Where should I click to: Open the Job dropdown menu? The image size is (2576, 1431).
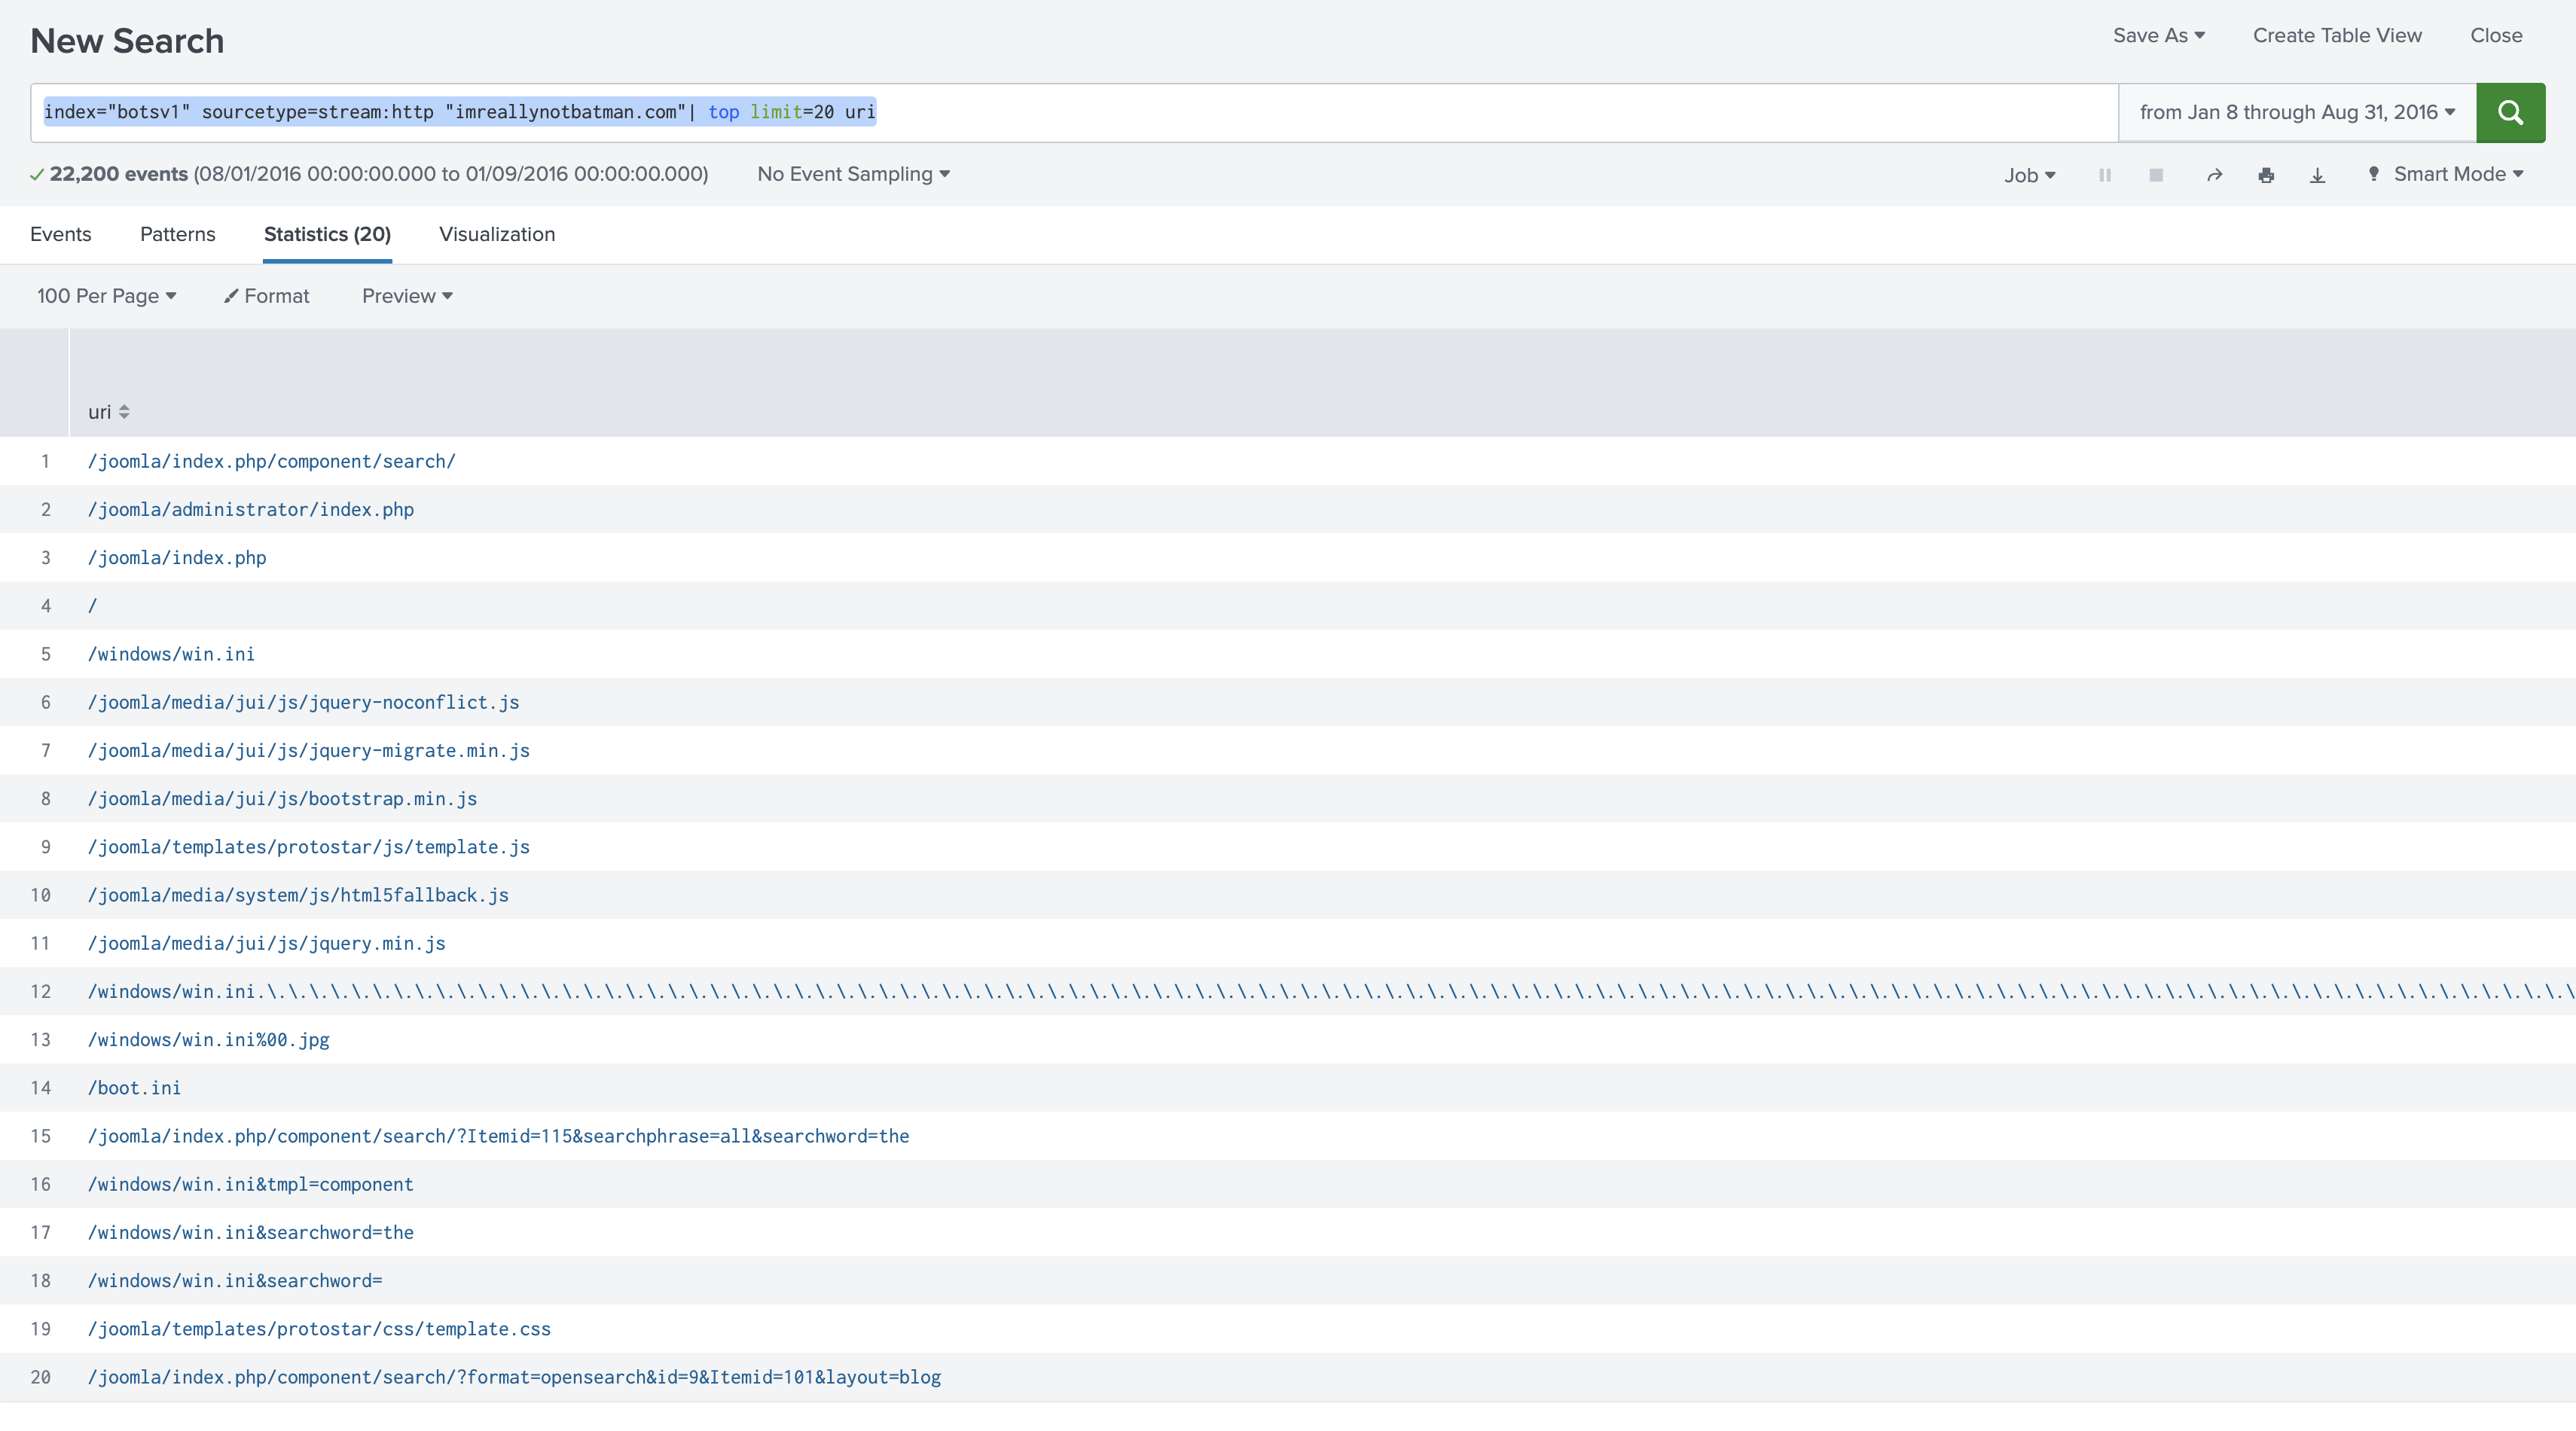pos(2029,174)
